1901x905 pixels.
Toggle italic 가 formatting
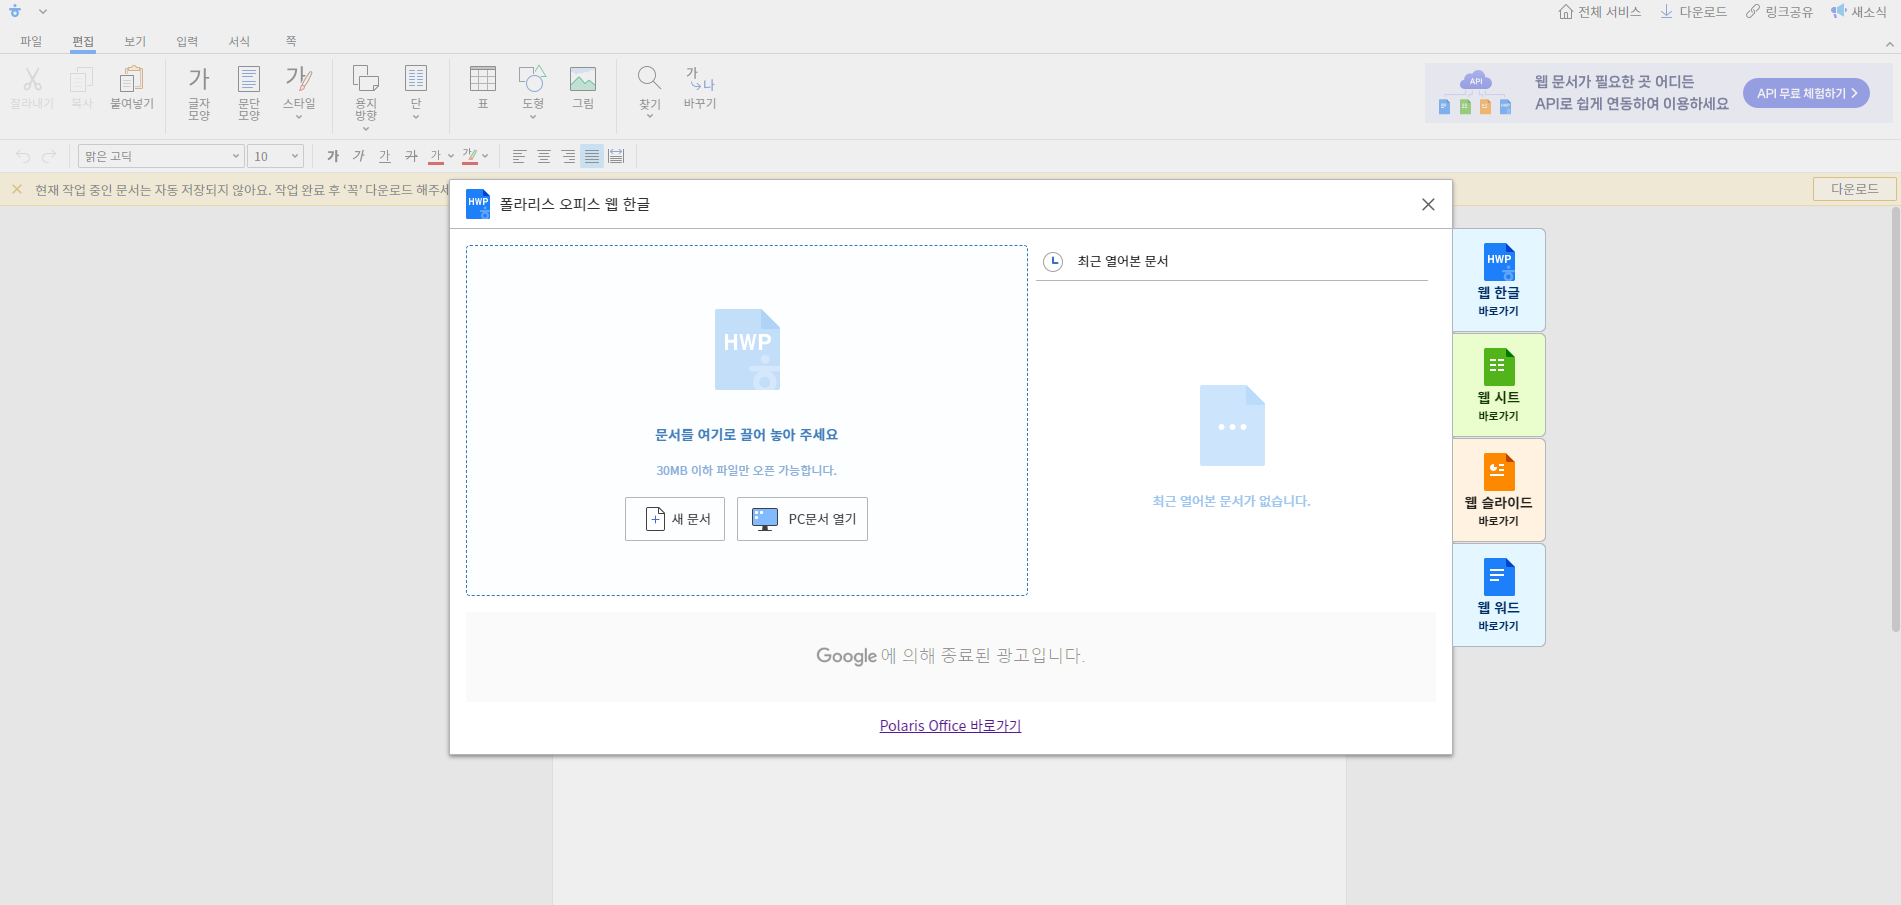[x=359, y=156]
